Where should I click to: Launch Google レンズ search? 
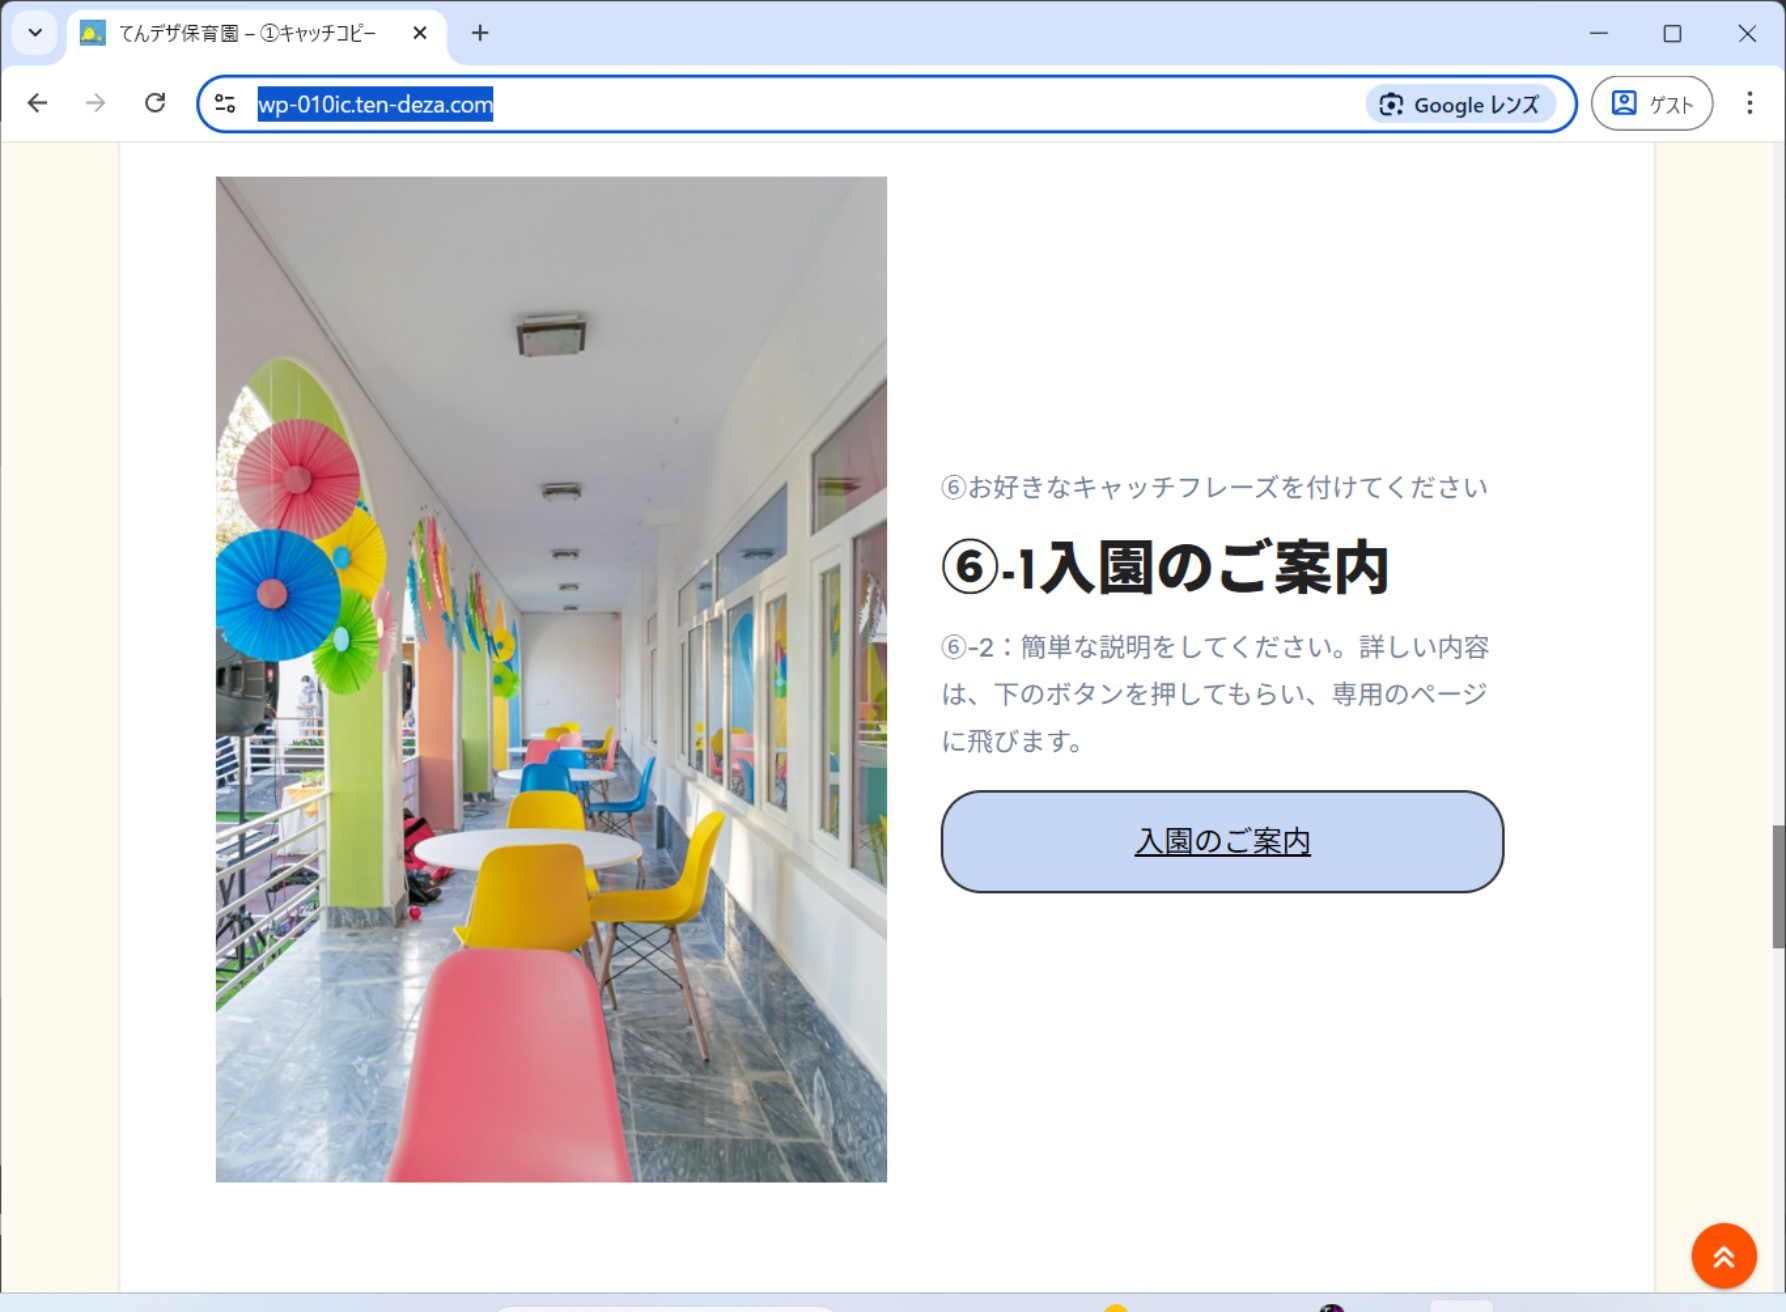pos(1460,104)
